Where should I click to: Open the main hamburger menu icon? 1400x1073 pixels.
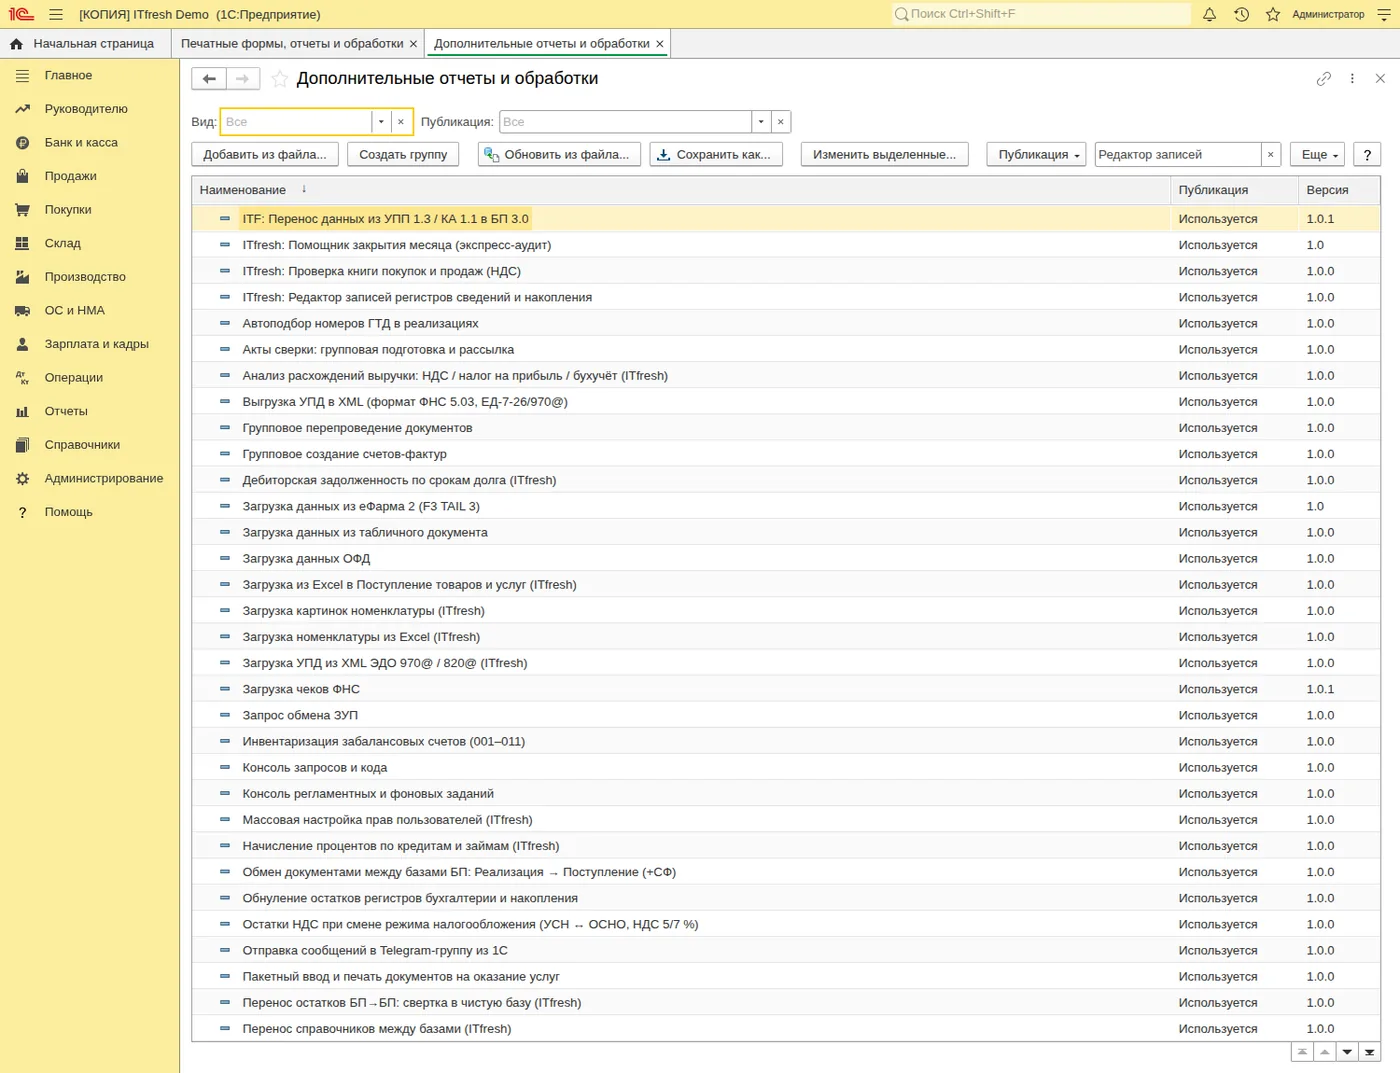[x=56, y=14]
